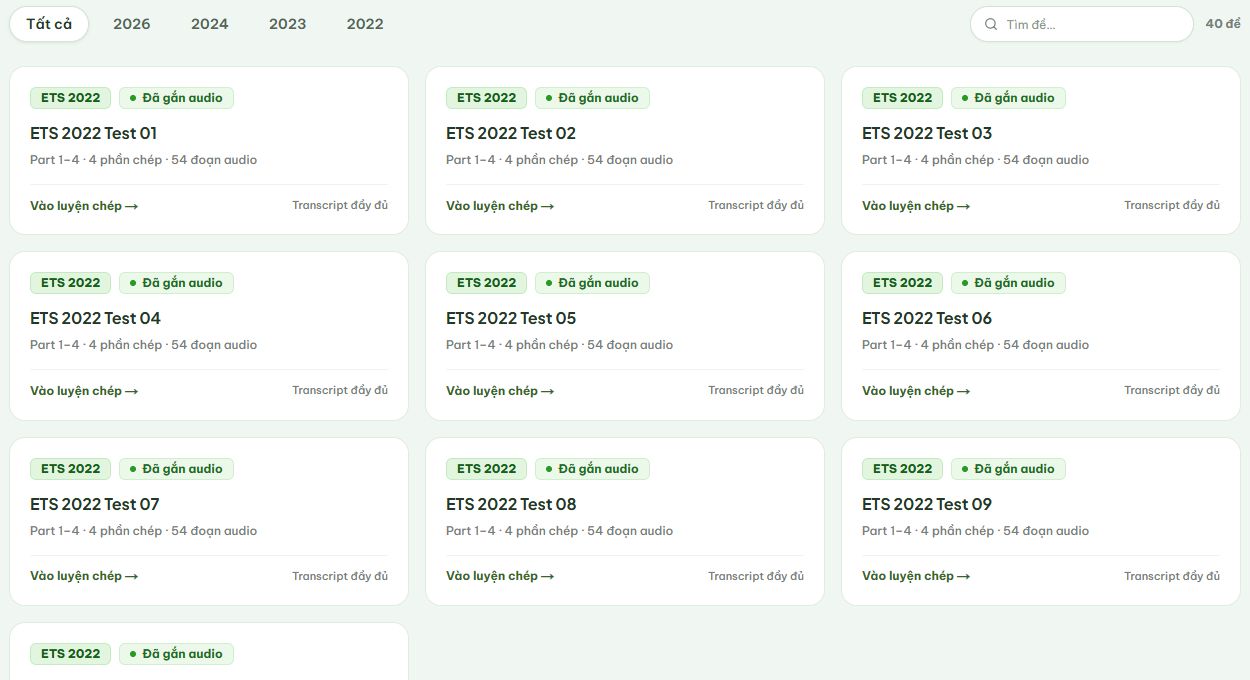The width and height of the screenshot is (1250, 680).
Task: Click the "40 đề" test count text
Action: pos(1223,24)
